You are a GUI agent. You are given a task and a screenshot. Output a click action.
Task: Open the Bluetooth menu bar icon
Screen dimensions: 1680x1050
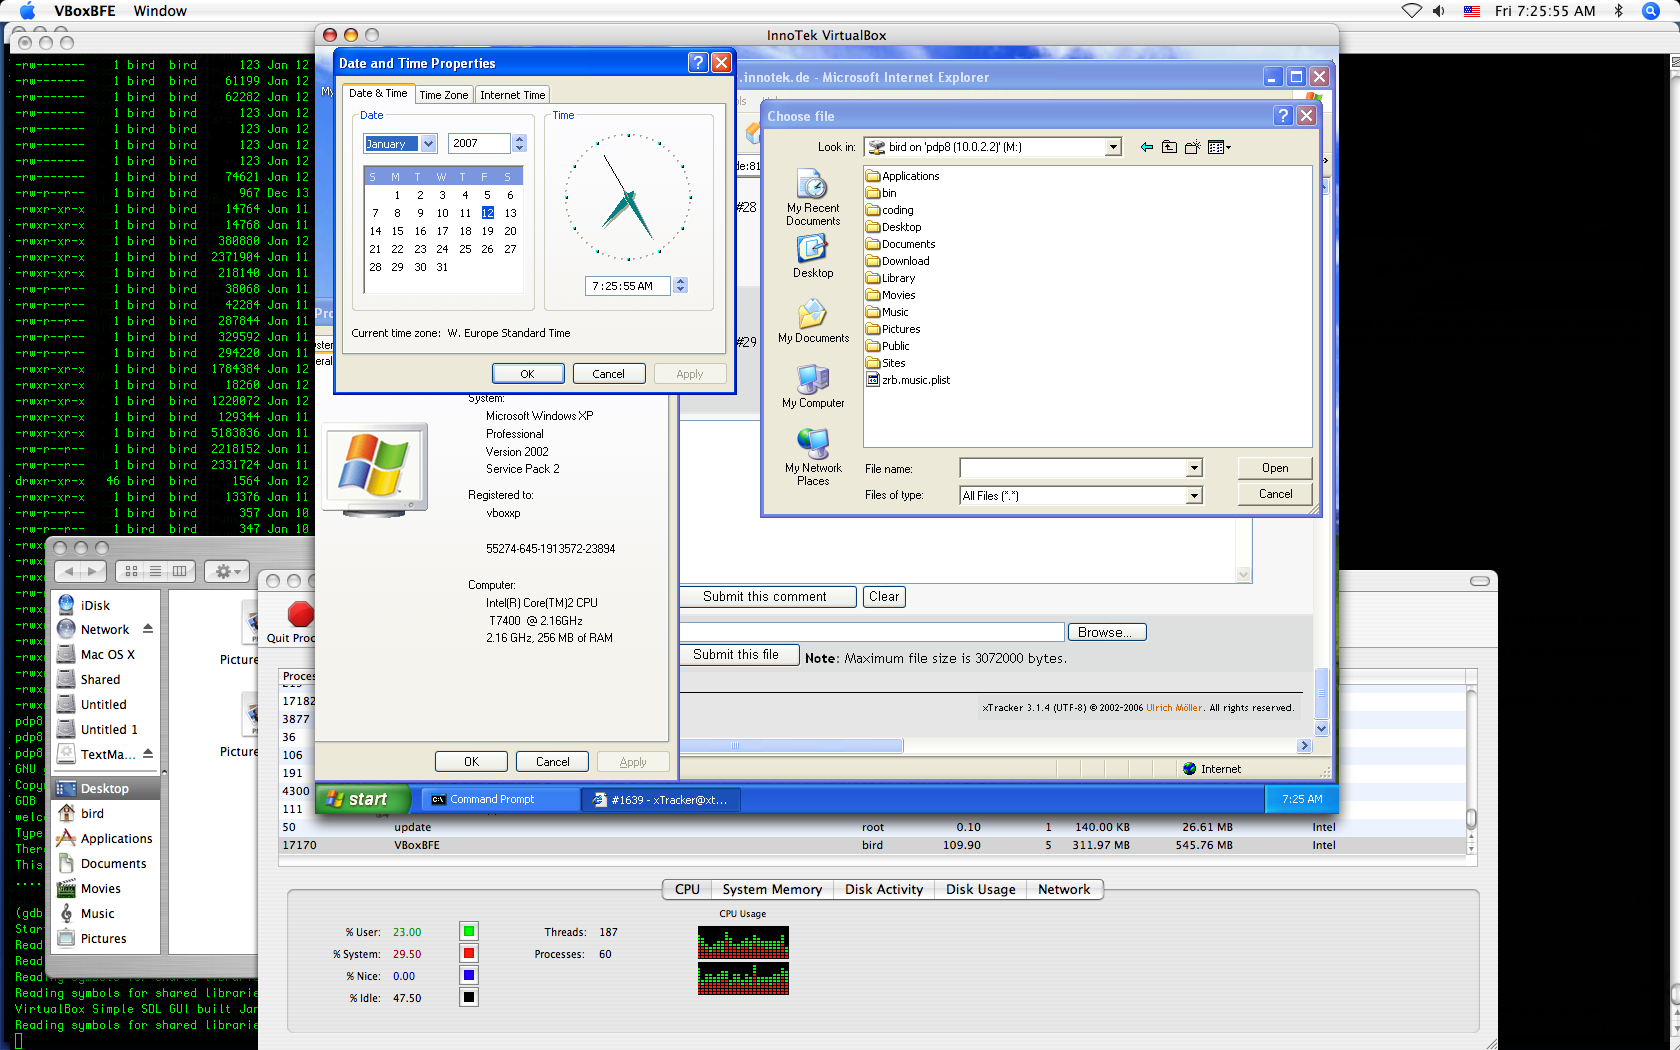(1619, 11)
